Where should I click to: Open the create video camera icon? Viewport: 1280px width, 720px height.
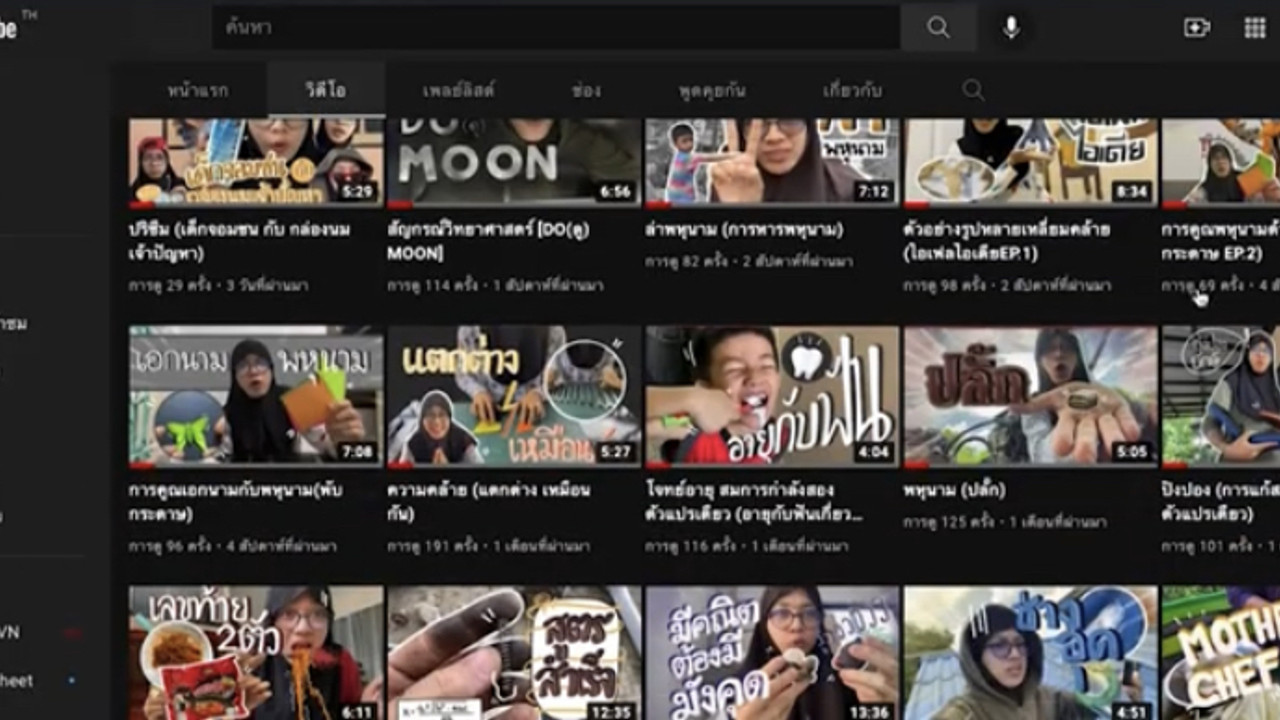1197,28
